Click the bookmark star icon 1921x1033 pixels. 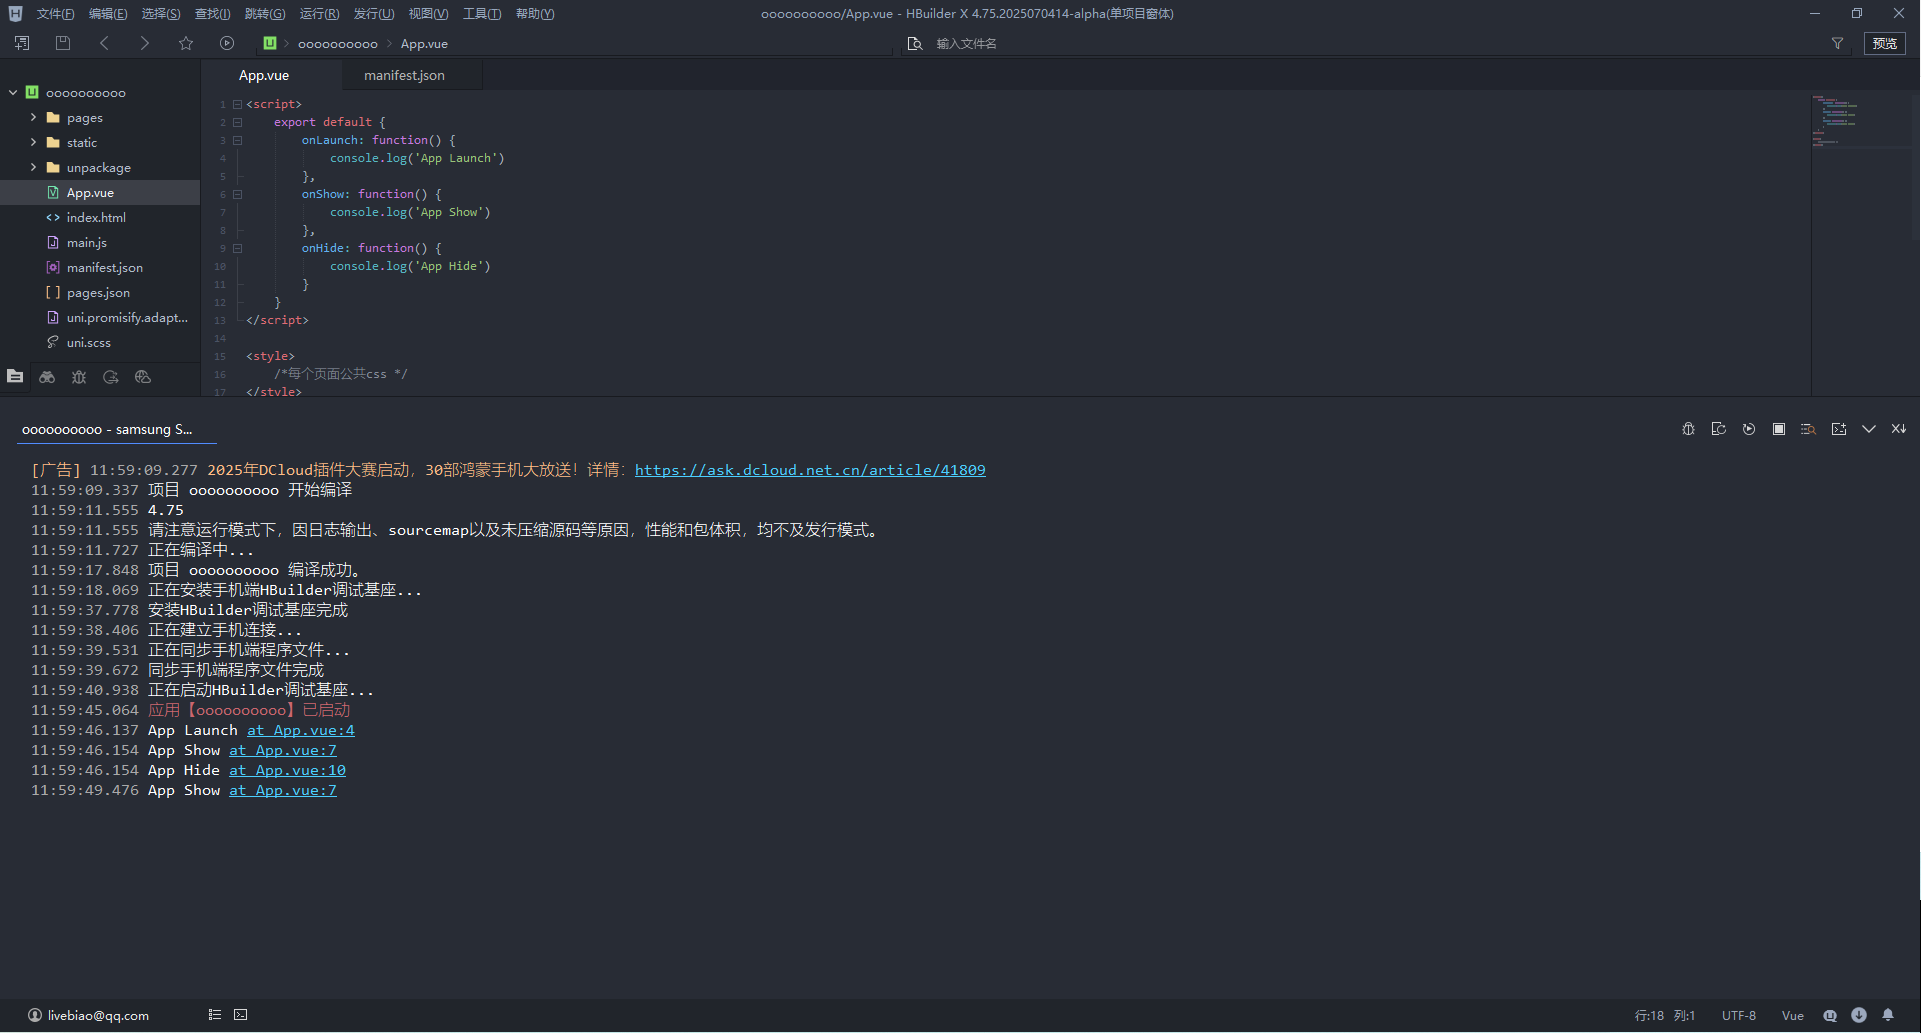[x=186, y=43]
